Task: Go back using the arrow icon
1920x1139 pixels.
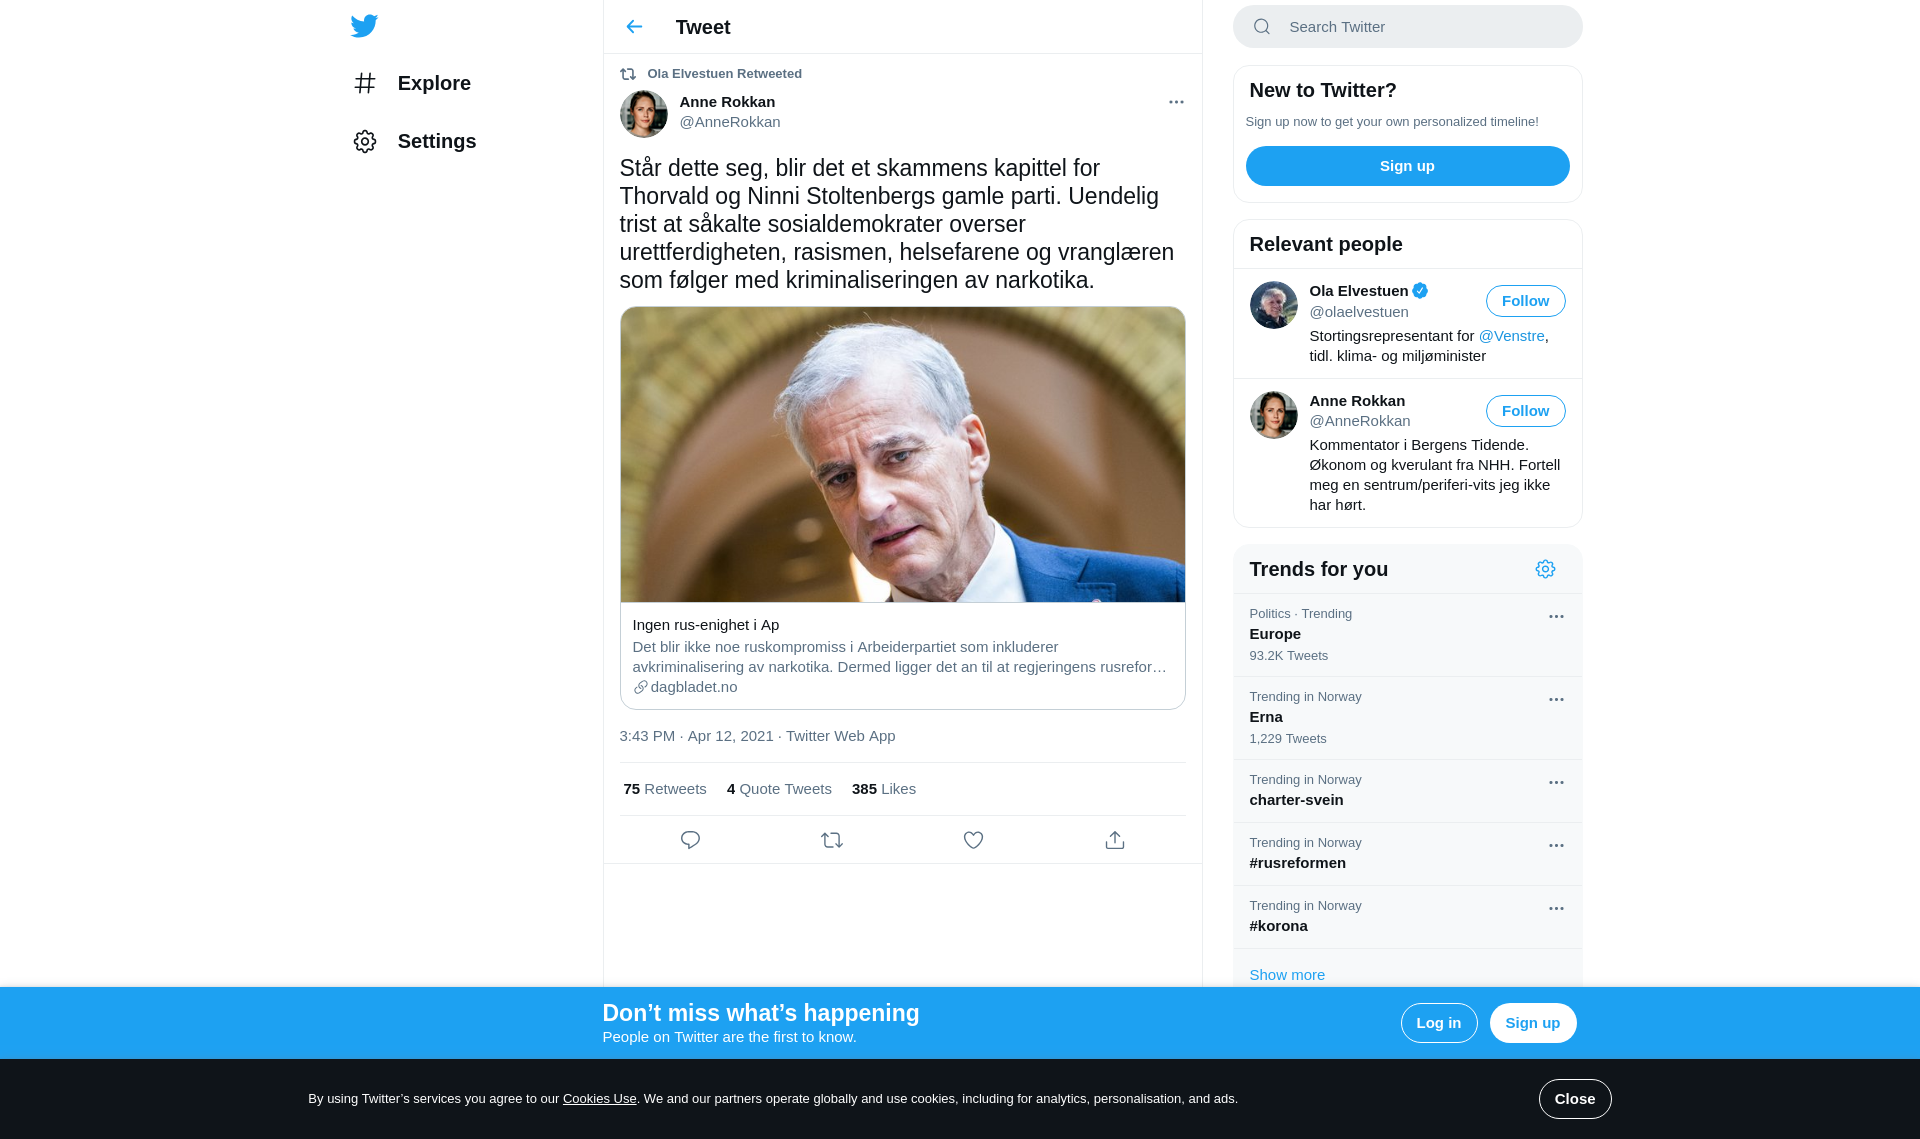Action: point(634,27)
